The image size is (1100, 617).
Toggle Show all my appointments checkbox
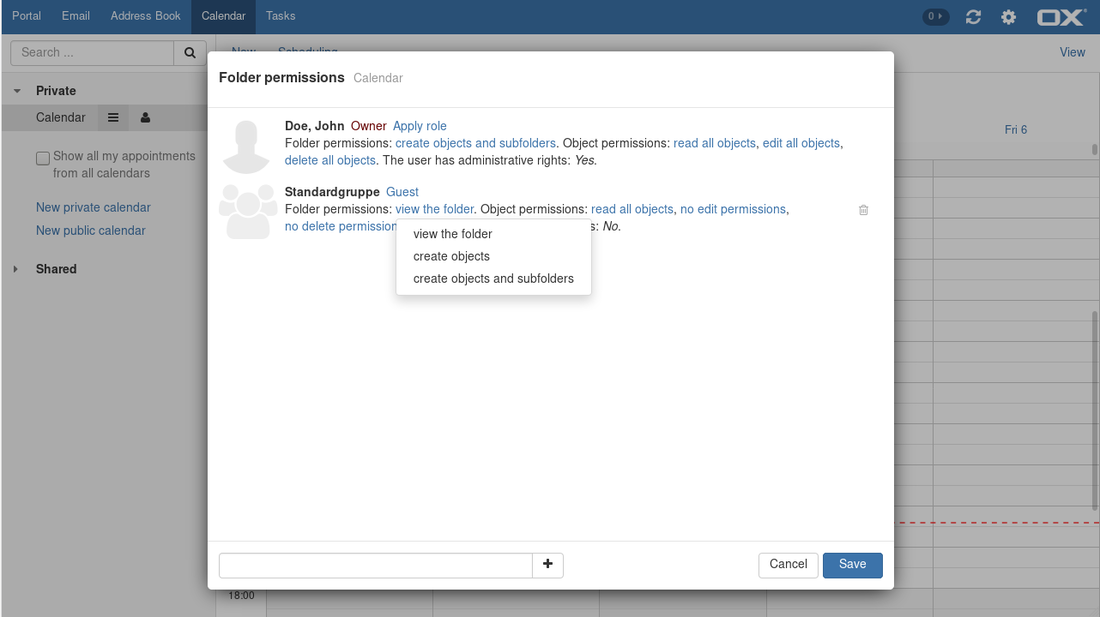[x=43, y=158]
